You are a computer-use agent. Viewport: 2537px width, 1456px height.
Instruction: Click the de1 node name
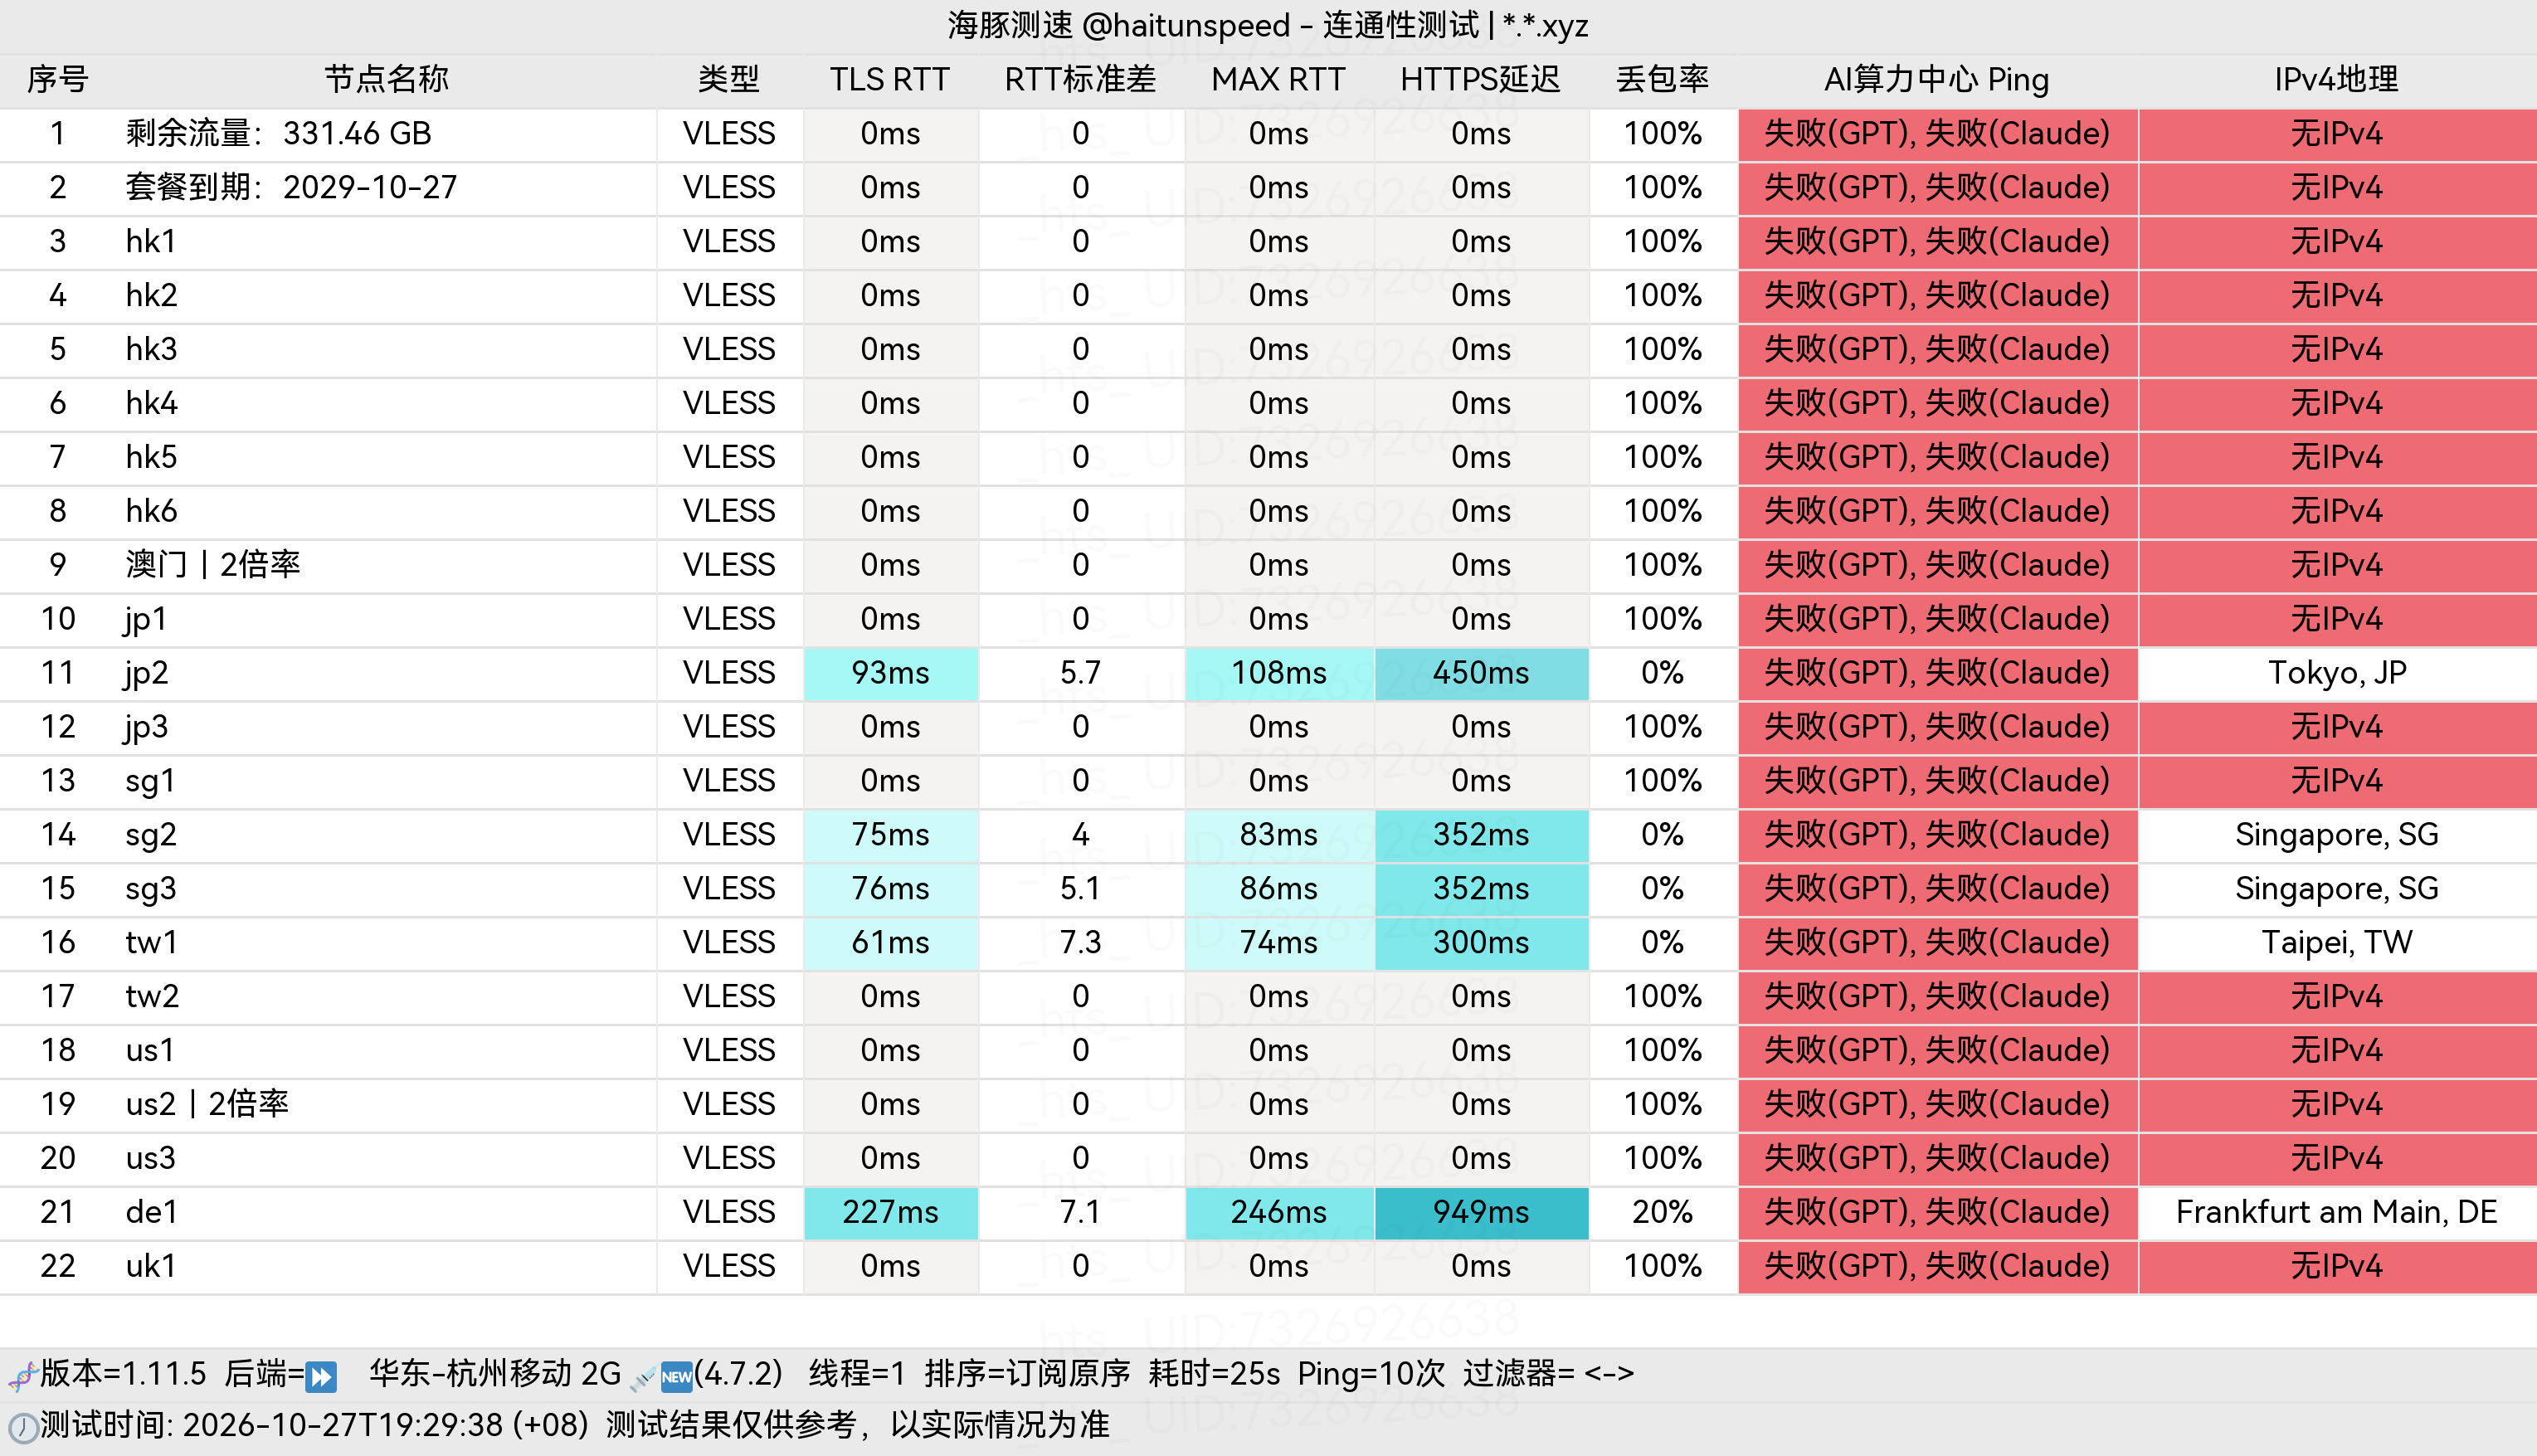(151, 1212)
